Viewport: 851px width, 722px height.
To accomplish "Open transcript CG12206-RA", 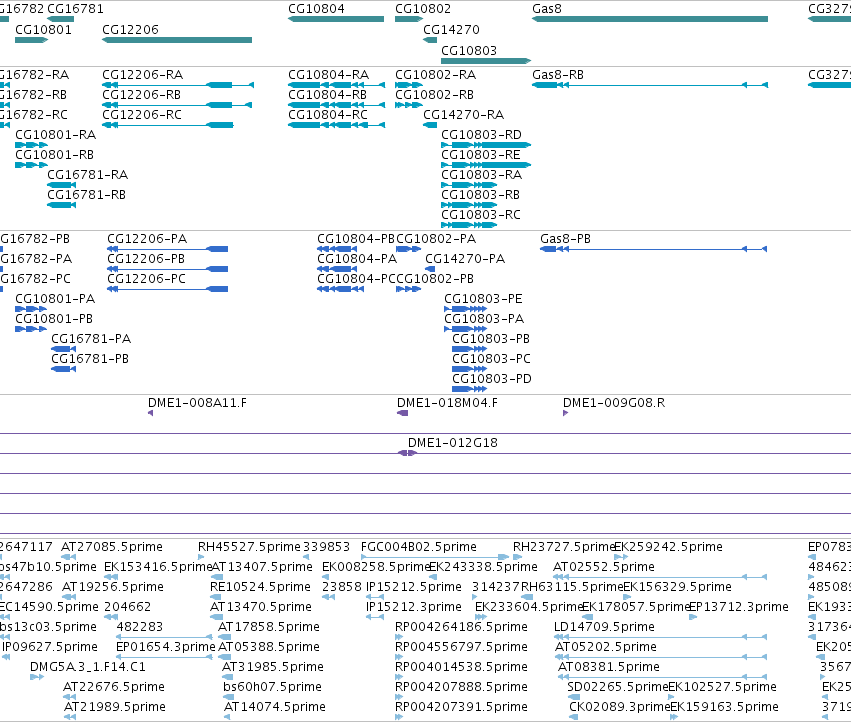I will pos(178,85).
